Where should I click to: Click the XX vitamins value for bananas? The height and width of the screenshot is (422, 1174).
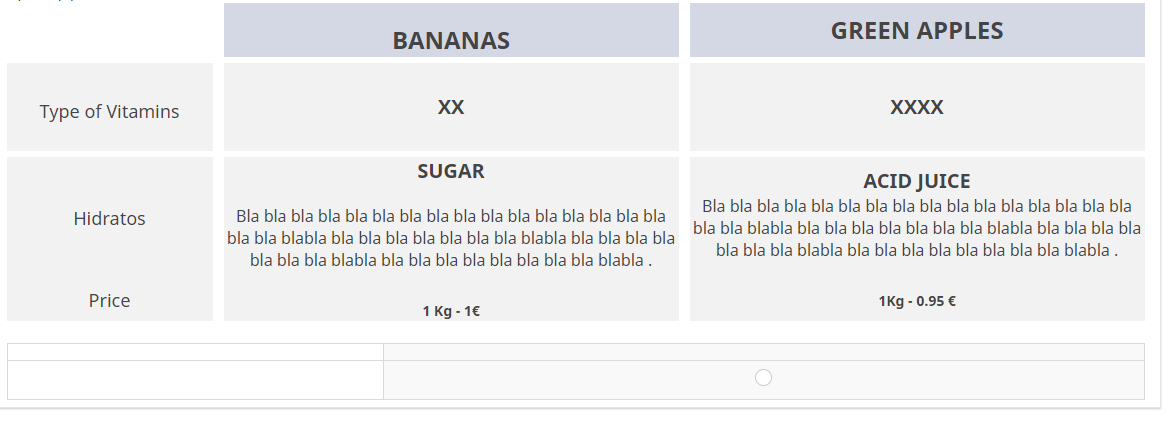(x=451, y=107)
